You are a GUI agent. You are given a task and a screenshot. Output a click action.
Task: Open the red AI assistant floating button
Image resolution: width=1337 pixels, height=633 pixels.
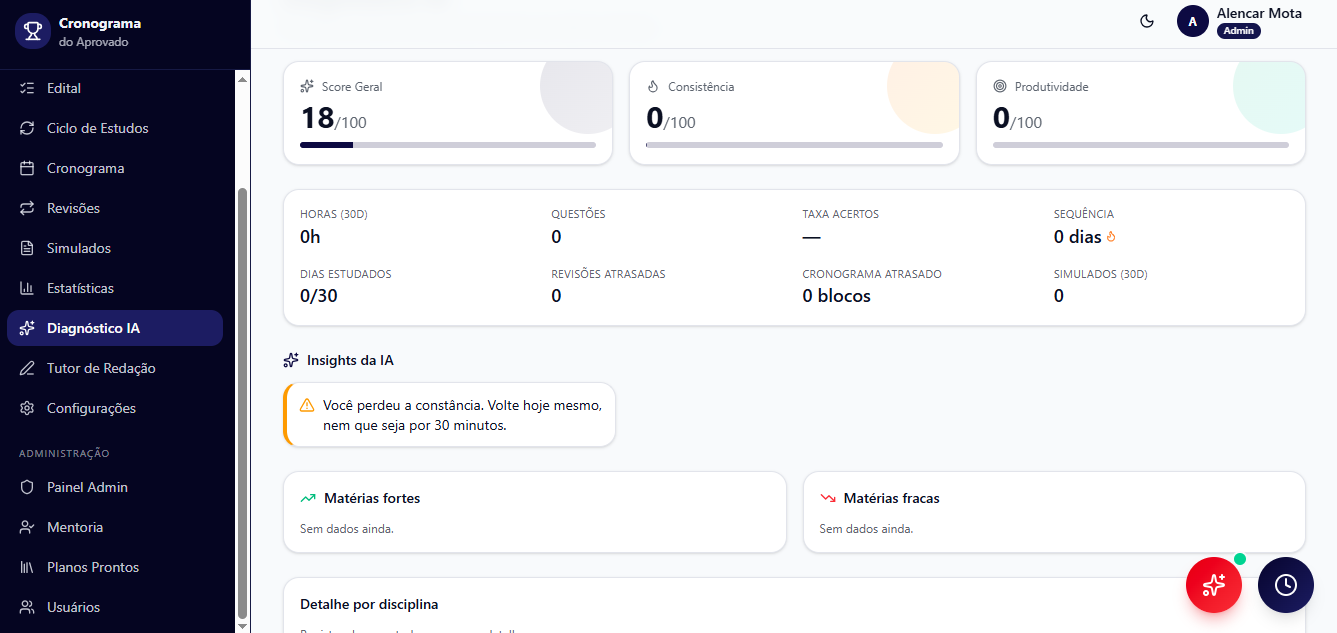coord(1213,584)
